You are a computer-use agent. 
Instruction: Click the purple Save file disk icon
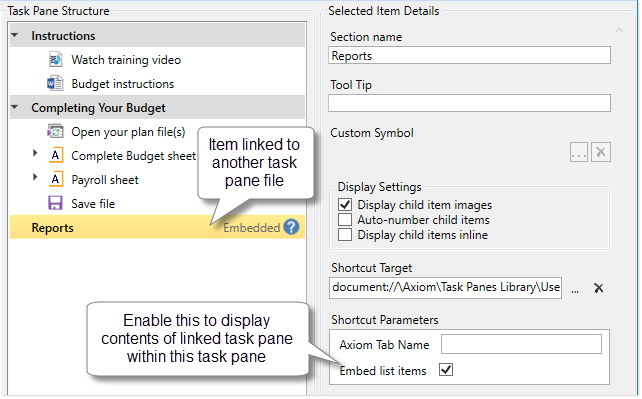pos(55,203)
